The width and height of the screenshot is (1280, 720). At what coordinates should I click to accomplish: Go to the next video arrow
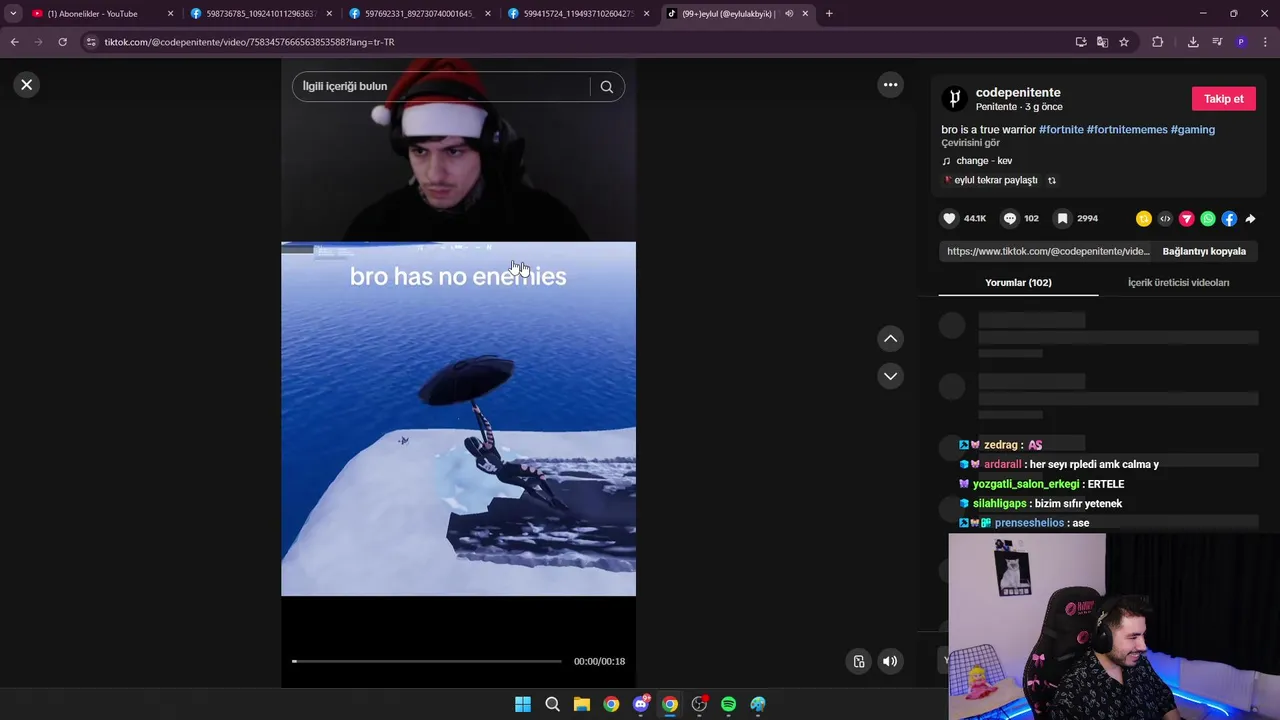890,376
